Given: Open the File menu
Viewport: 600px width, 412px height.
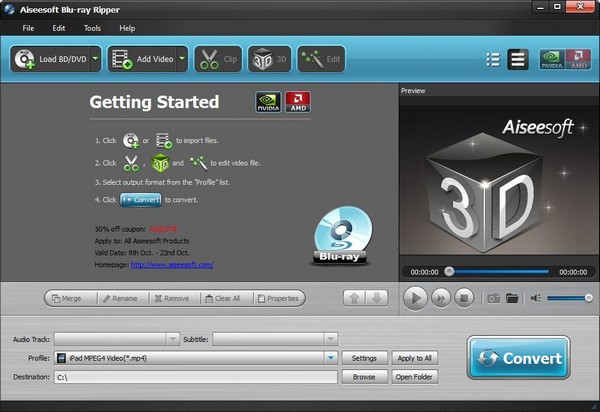Looking at the screenshot, I should tap(28, 28).
